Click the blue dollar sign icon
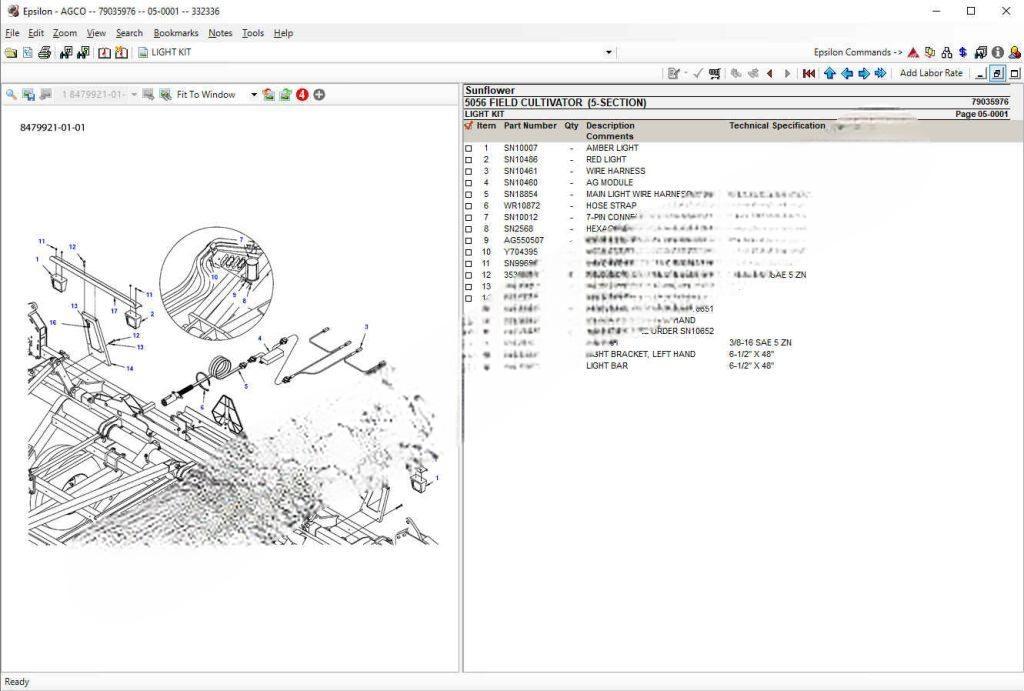 click(962, 53)
